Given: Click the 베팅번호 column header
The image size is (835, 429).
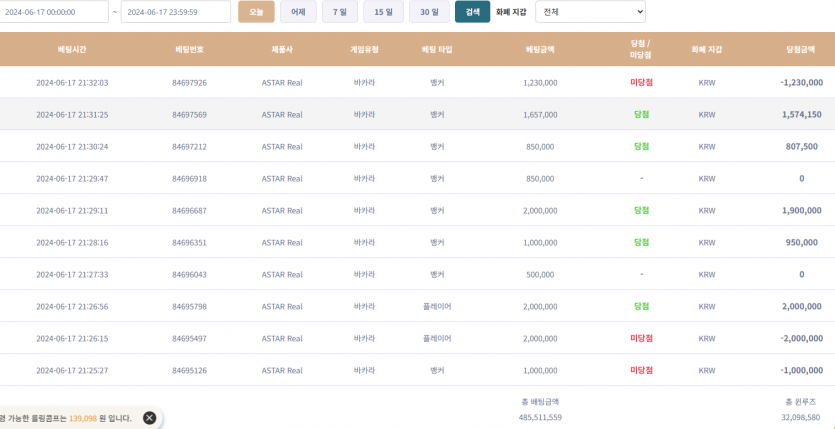Looking at the screenshot, I should click(x=190, y=50).
